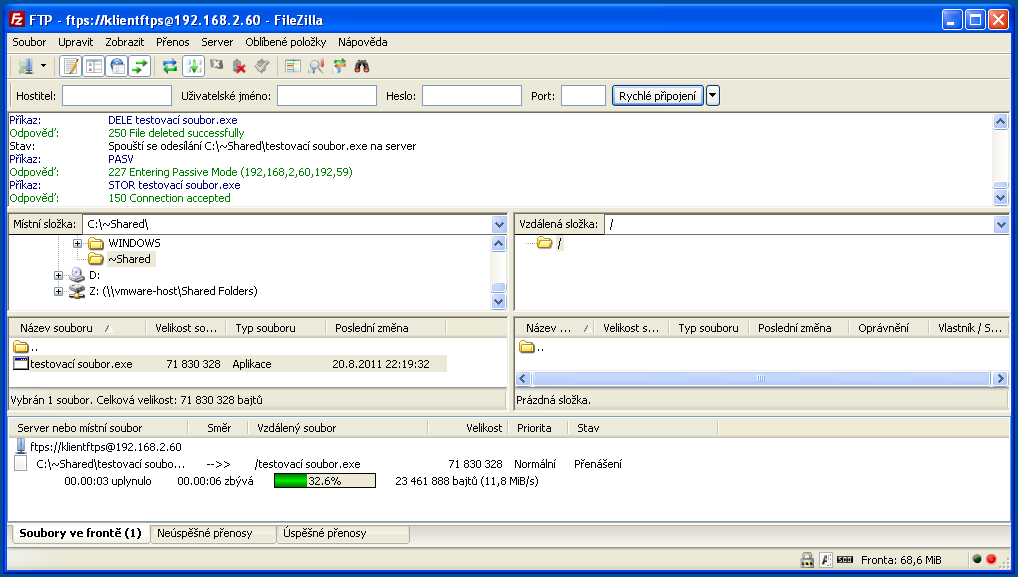Select testovací soubor.exe in local list
Viewport: 1018px width, 577px height.
tap(229, 364)
